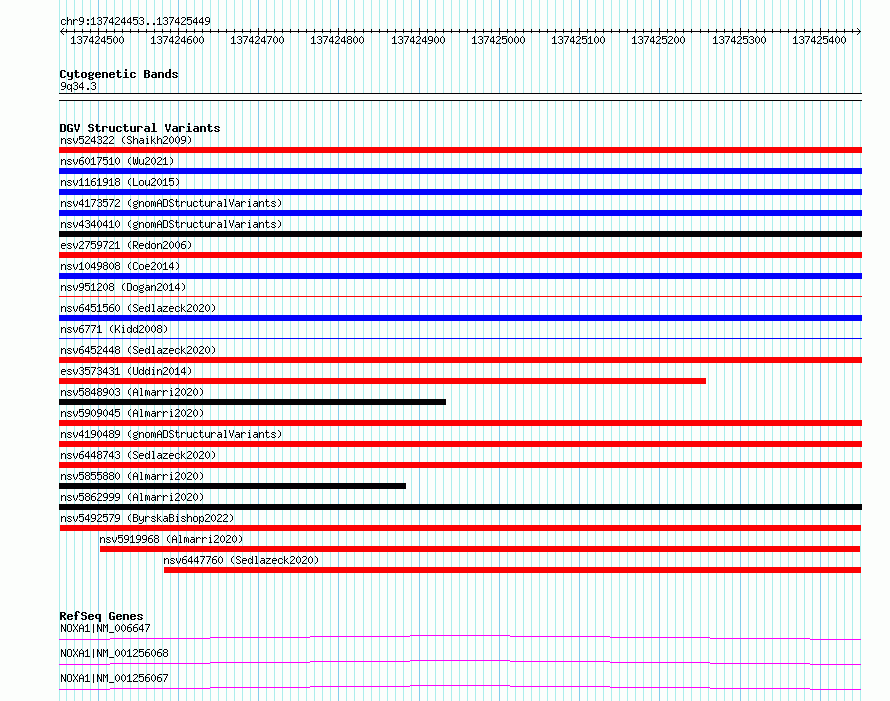Select the red bar under nsv6447760
The width and height of the screenshot is (890, 701).
(513, 570)
